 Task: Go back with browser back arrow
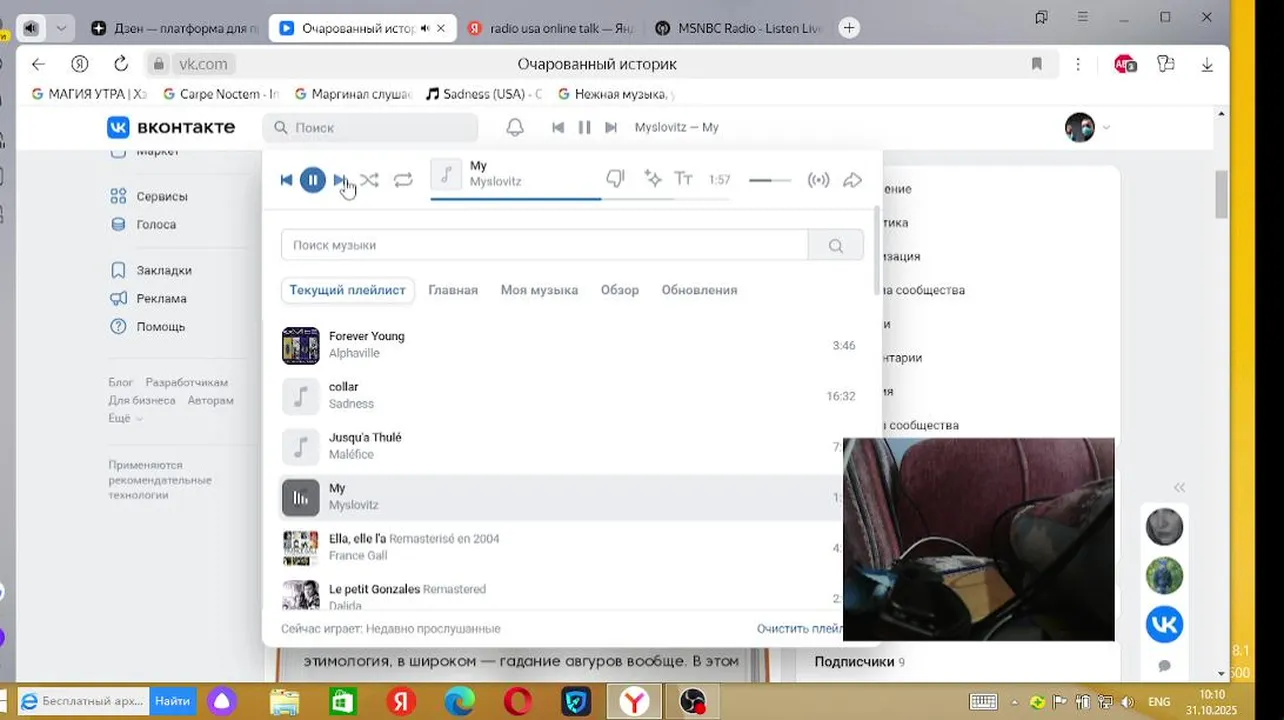[x=38, y=64]
